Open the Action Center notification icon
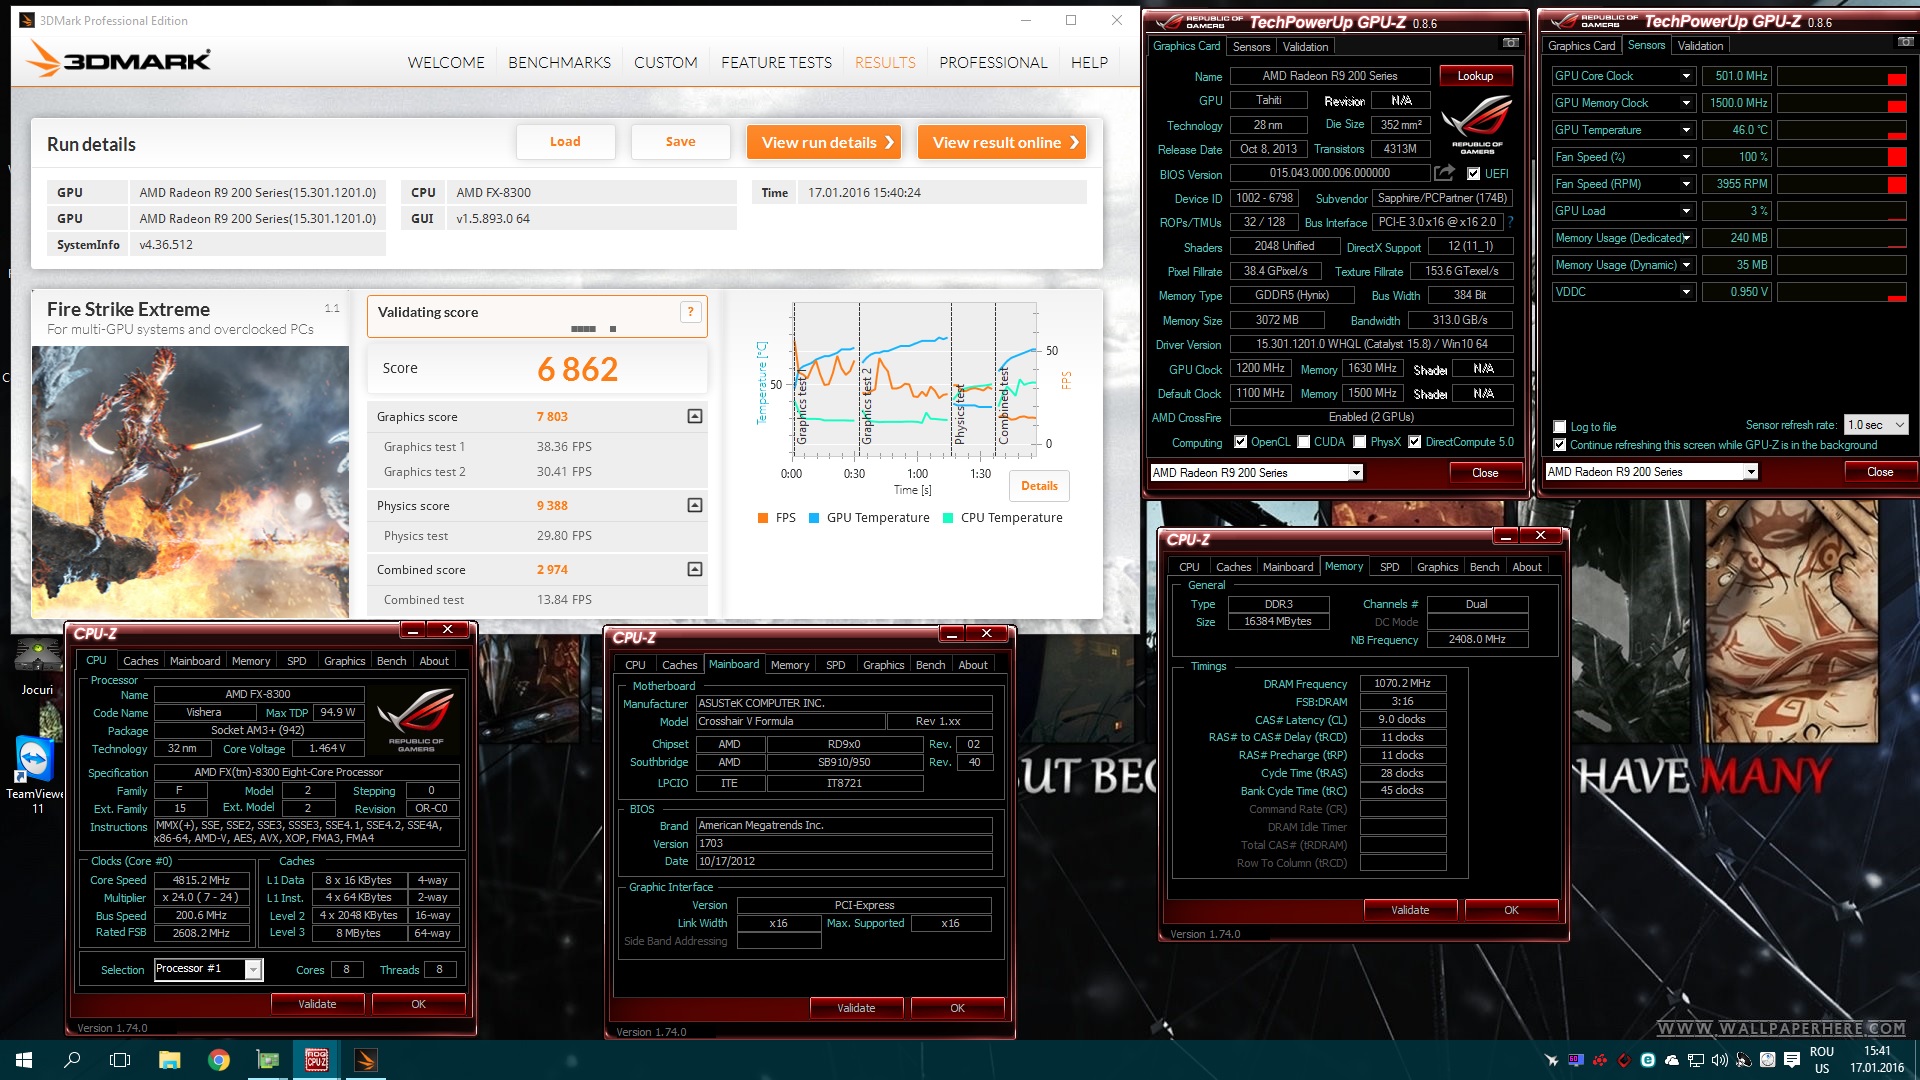Screen dimensions: 1920x1080 (1792, 1060)
